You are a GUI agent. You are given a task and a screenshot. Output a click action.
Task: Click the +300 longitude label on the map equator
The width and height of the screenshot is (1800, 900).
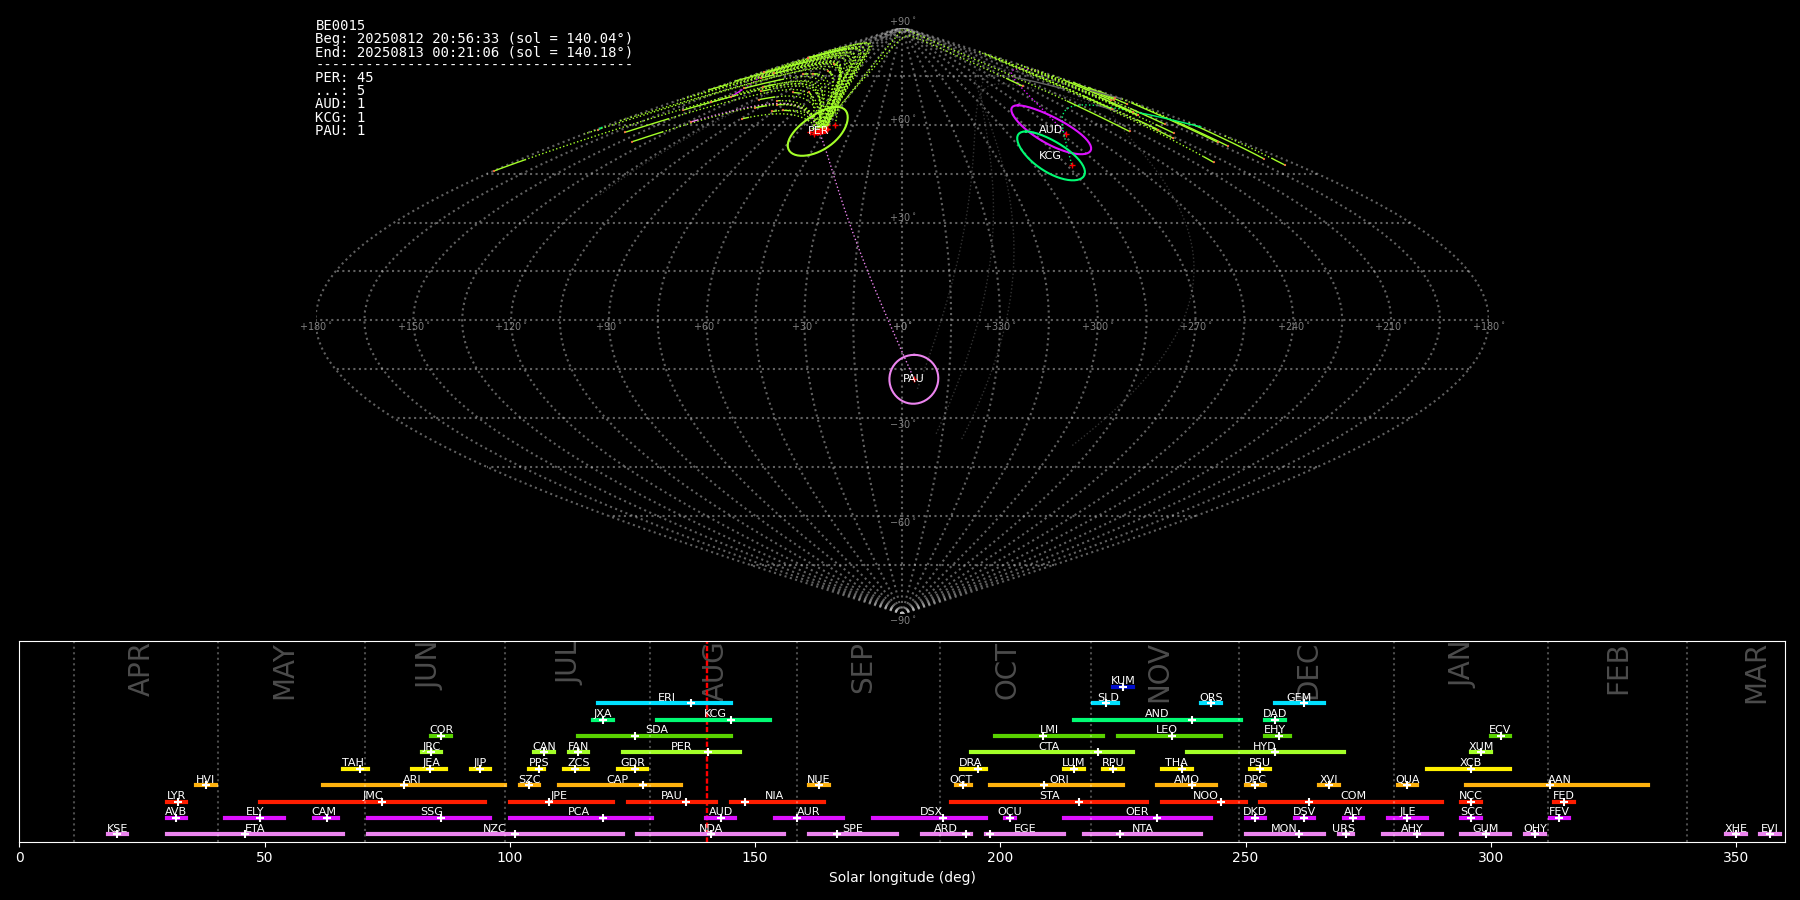(1095, 327)
